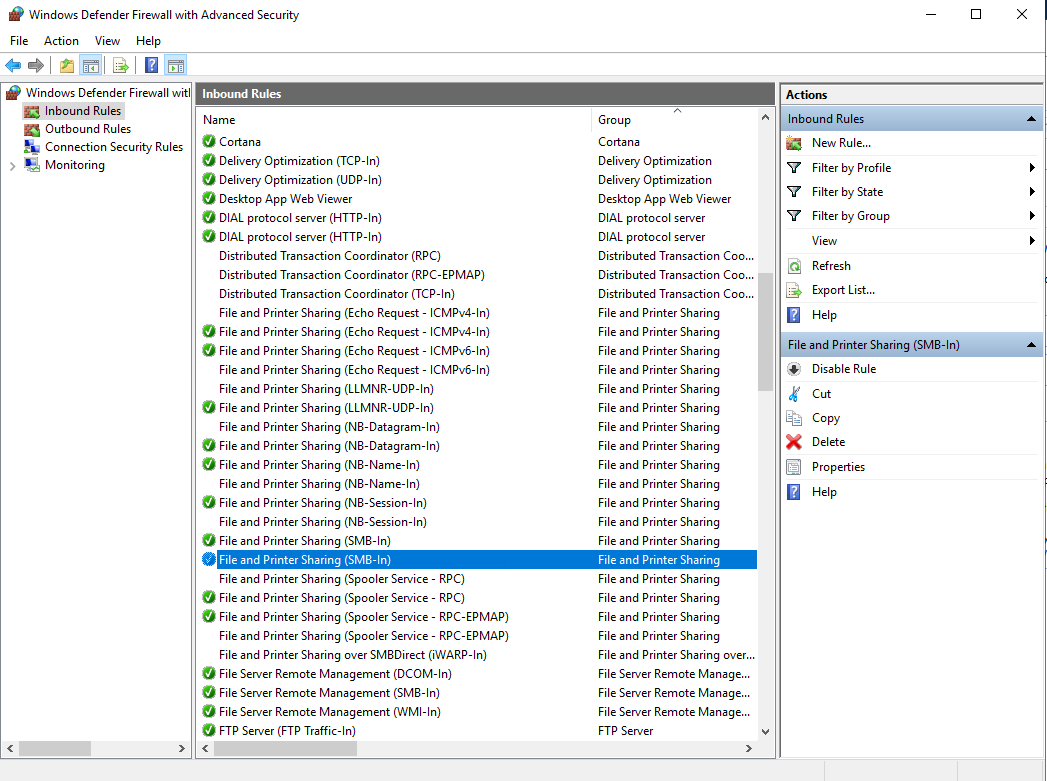Open the Filter by State submenu arrow
The image size is (1047, 781).
[x=1032, y=192]
